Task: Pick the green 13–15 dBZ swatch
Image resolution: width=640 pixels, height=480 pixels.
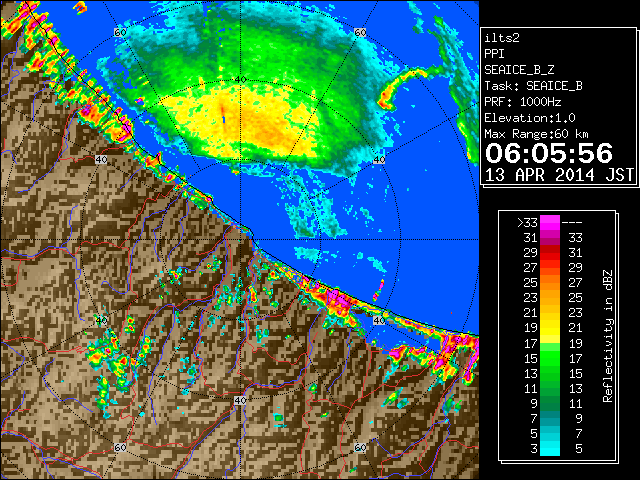Action: (x=550, y=373)
